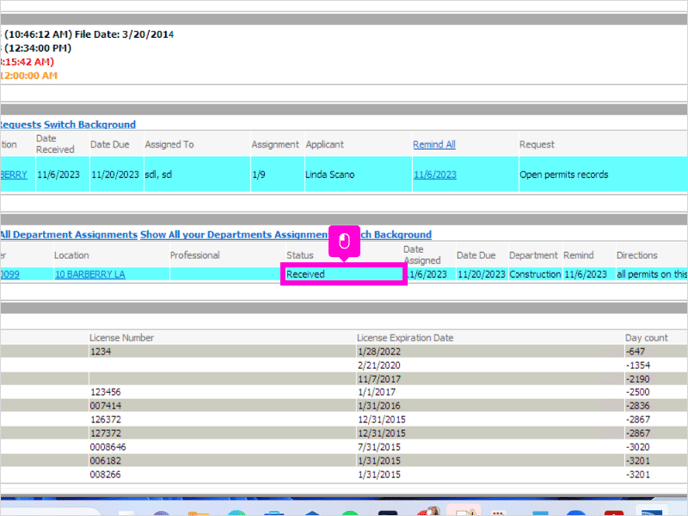The height and width of the screenshot is (516, 688).
Task: Click the sdl, sd assigned-to cell
Action: click(197, 175)
